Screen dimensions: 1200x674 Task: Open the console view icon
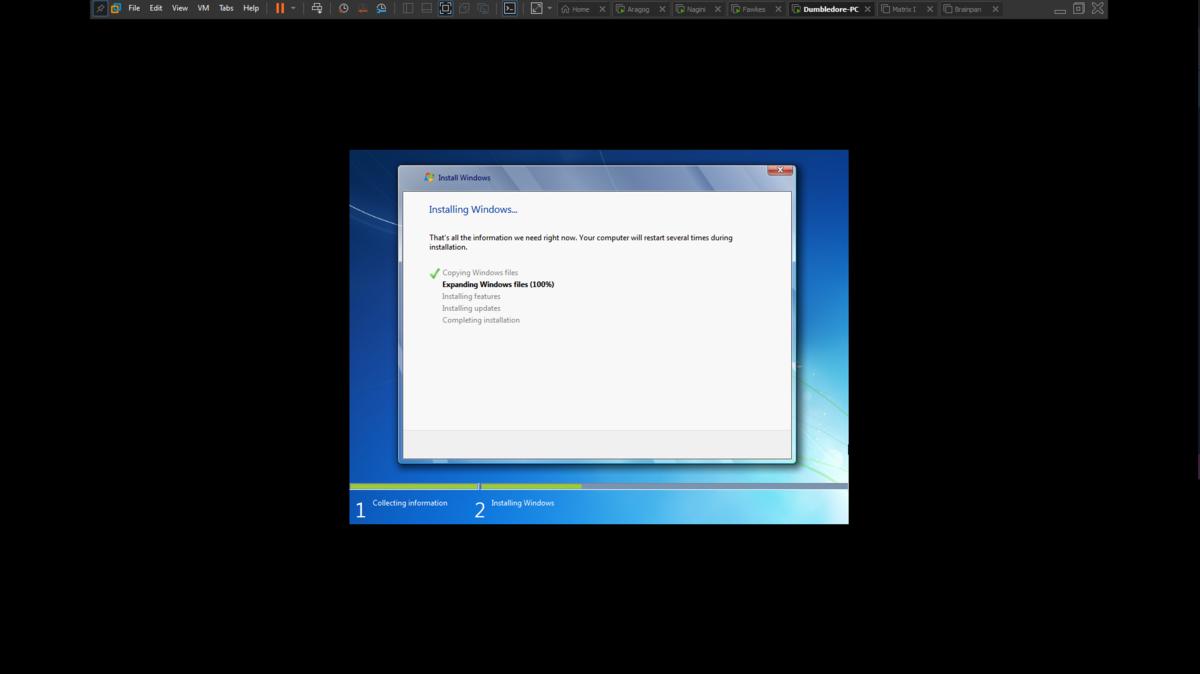pyautogui.click(x=509, y=8)
